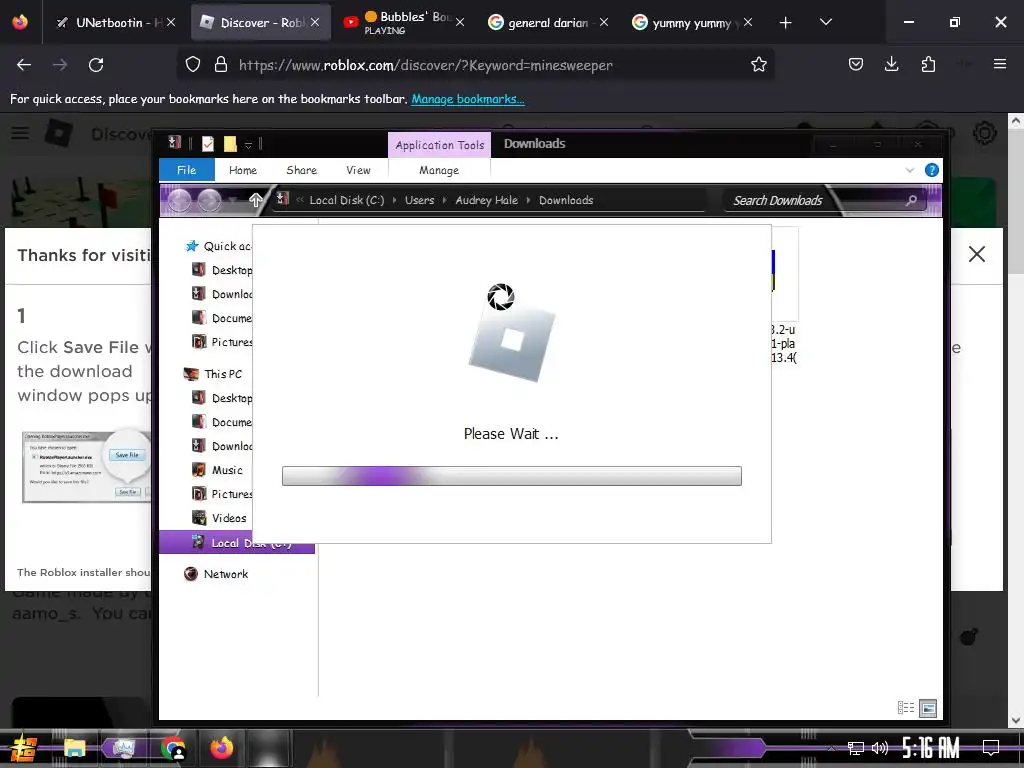Open Videos folder in navigation pane
This screenshot has width=1024, height=768.
(219, 519)
